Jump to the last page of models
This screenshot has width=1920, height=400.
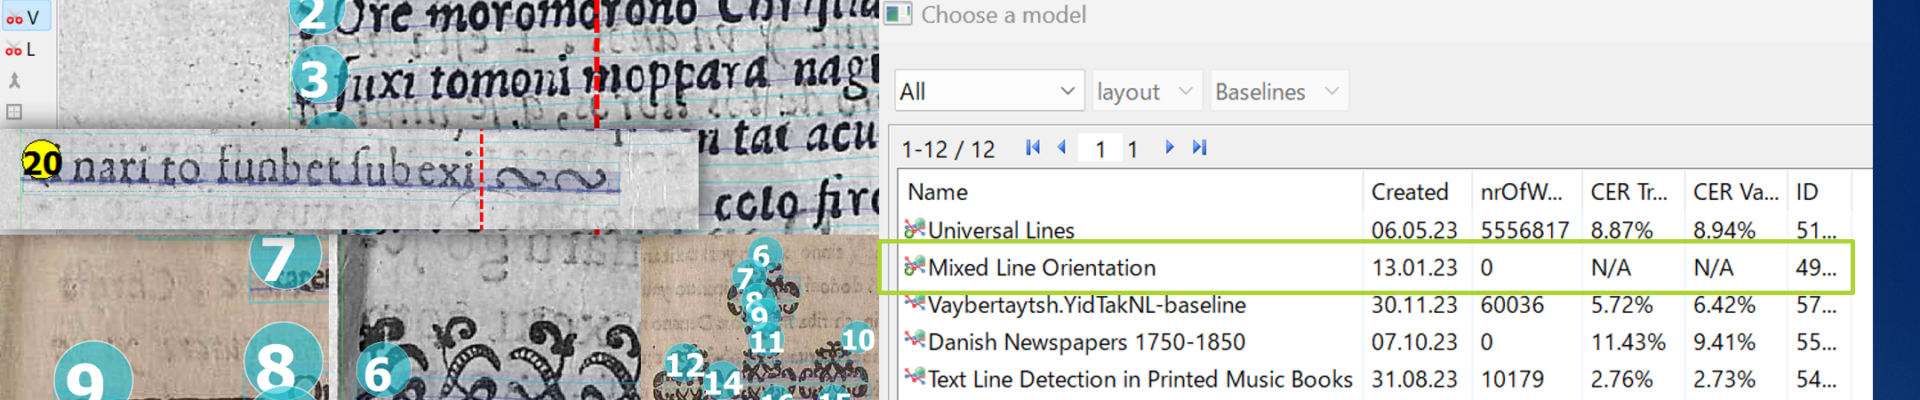[x=1199, y=148]
